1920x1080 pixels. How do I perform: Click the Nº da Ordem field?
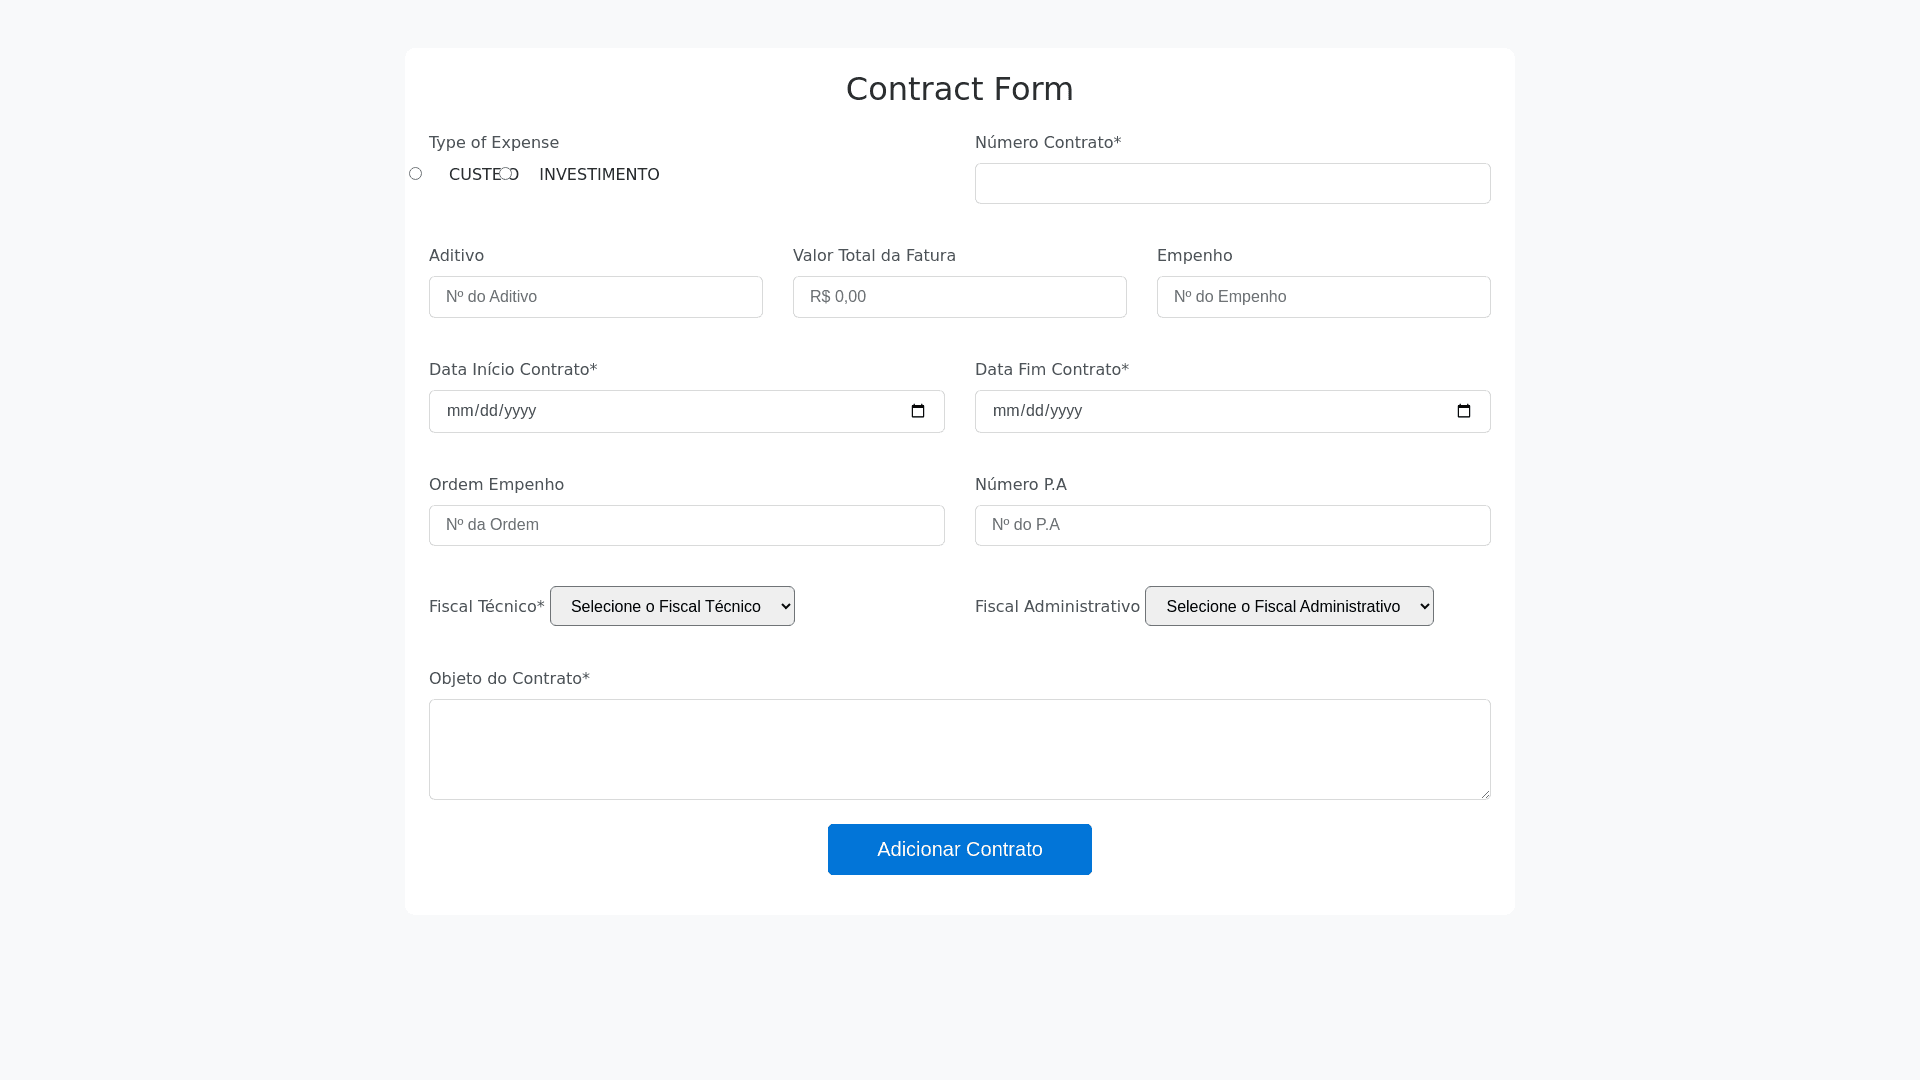point(686,525)
